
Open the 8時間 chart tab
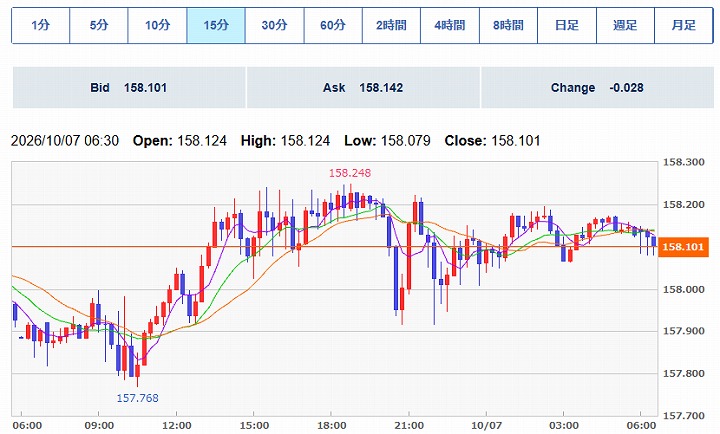pos(508,25)
